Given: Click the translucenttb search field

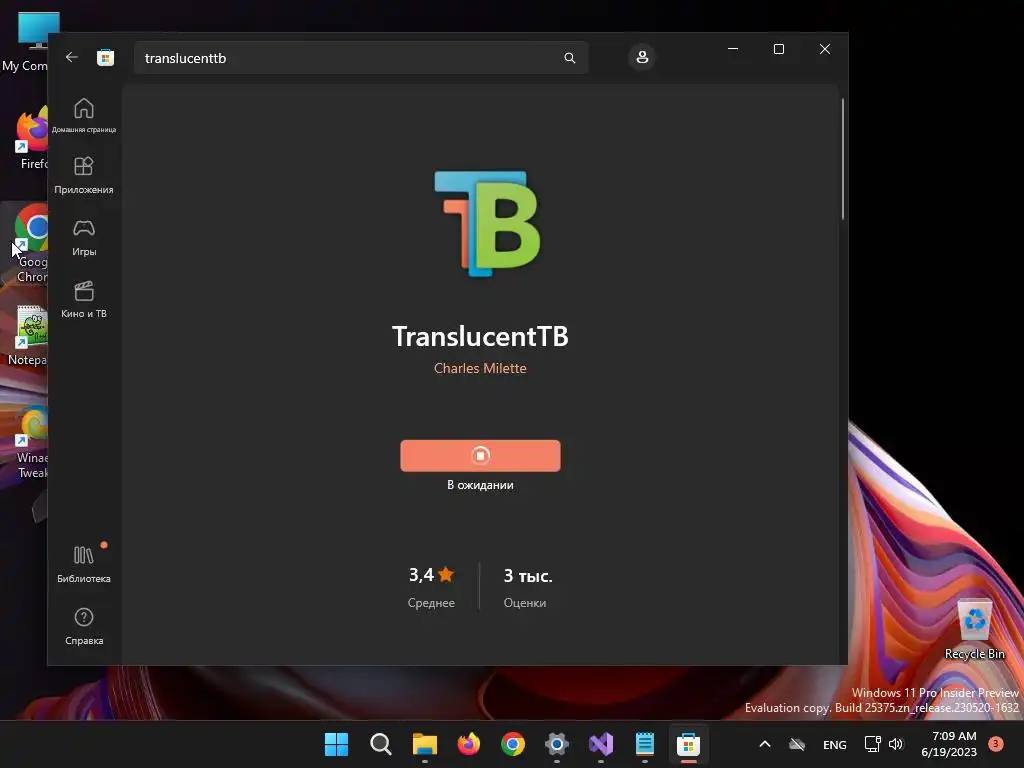Looking at the screenshot, I should (360, 58).
